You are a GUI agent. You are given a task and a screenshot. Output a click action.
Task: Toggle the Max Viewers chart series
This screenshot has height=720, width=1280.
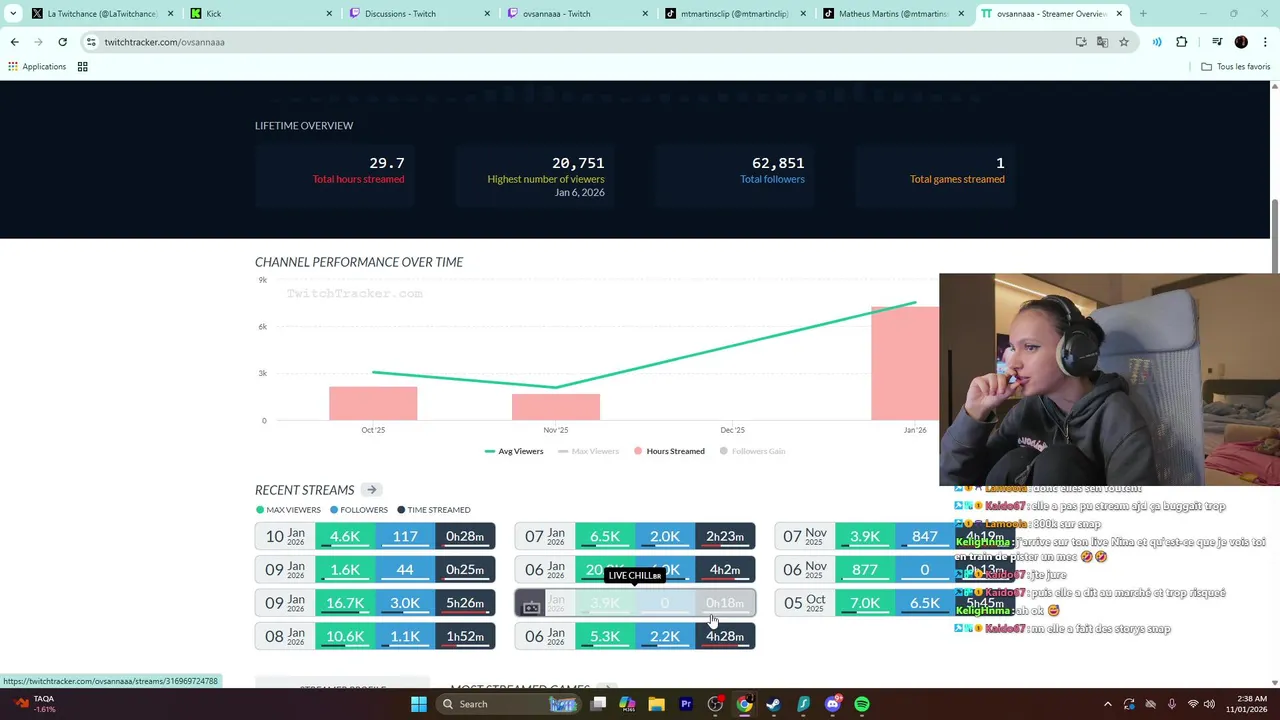pos(588,451)
